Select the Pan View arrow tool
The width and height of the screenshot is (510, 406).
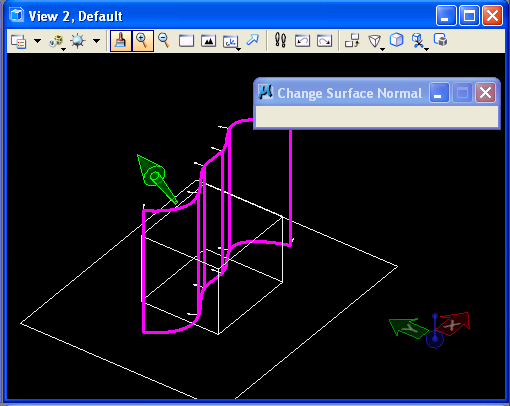tap(253, 40)
